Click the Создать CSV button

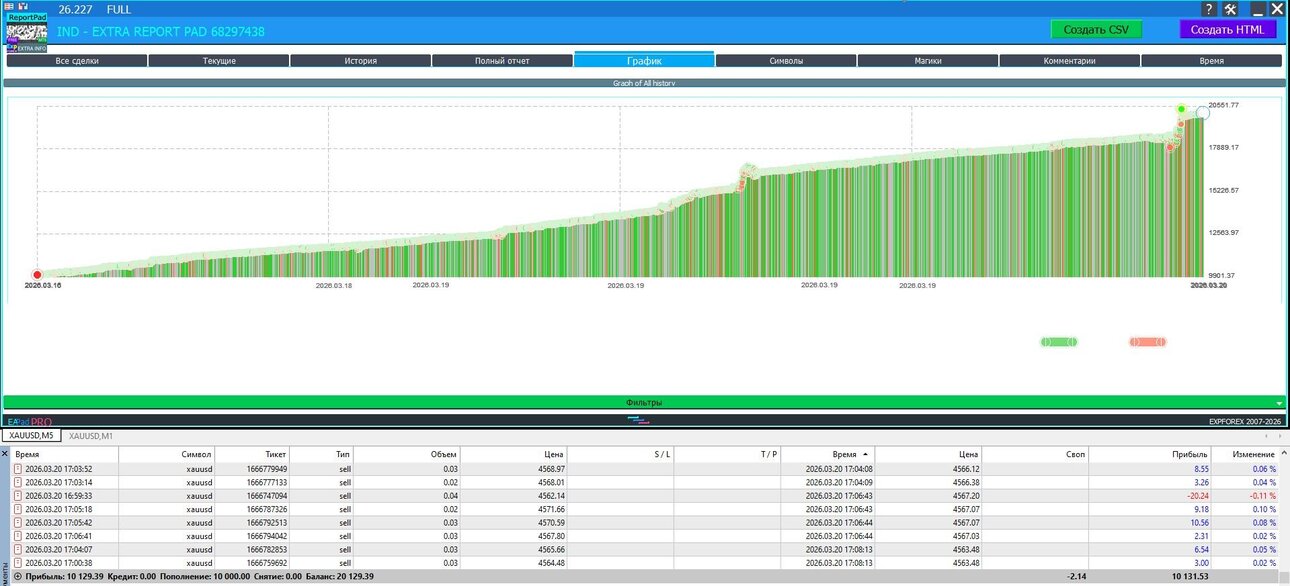pyautogui.click(x=1096, y=29)
